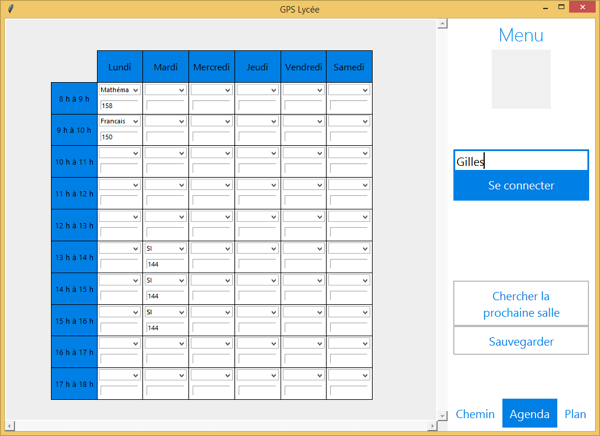Click horizontal scrollbar left arrow
The image size is (600, 436).
point(10,425)
